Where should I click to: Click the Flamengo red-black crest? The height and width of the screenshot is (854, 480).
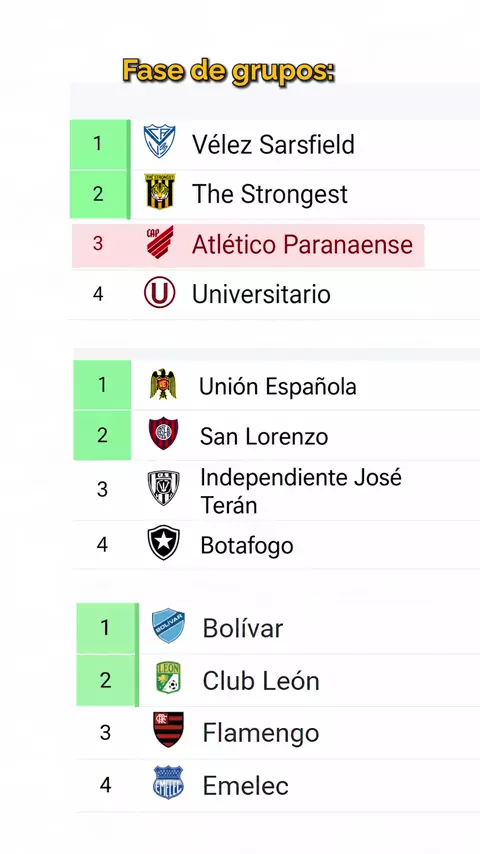pyautogui.click(x=168, y=730)
